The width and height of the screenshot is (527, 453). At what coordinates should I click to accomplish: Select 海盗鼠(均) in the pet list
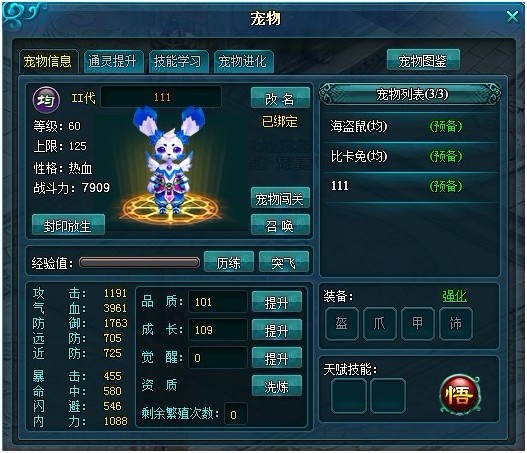pos(410,127)
